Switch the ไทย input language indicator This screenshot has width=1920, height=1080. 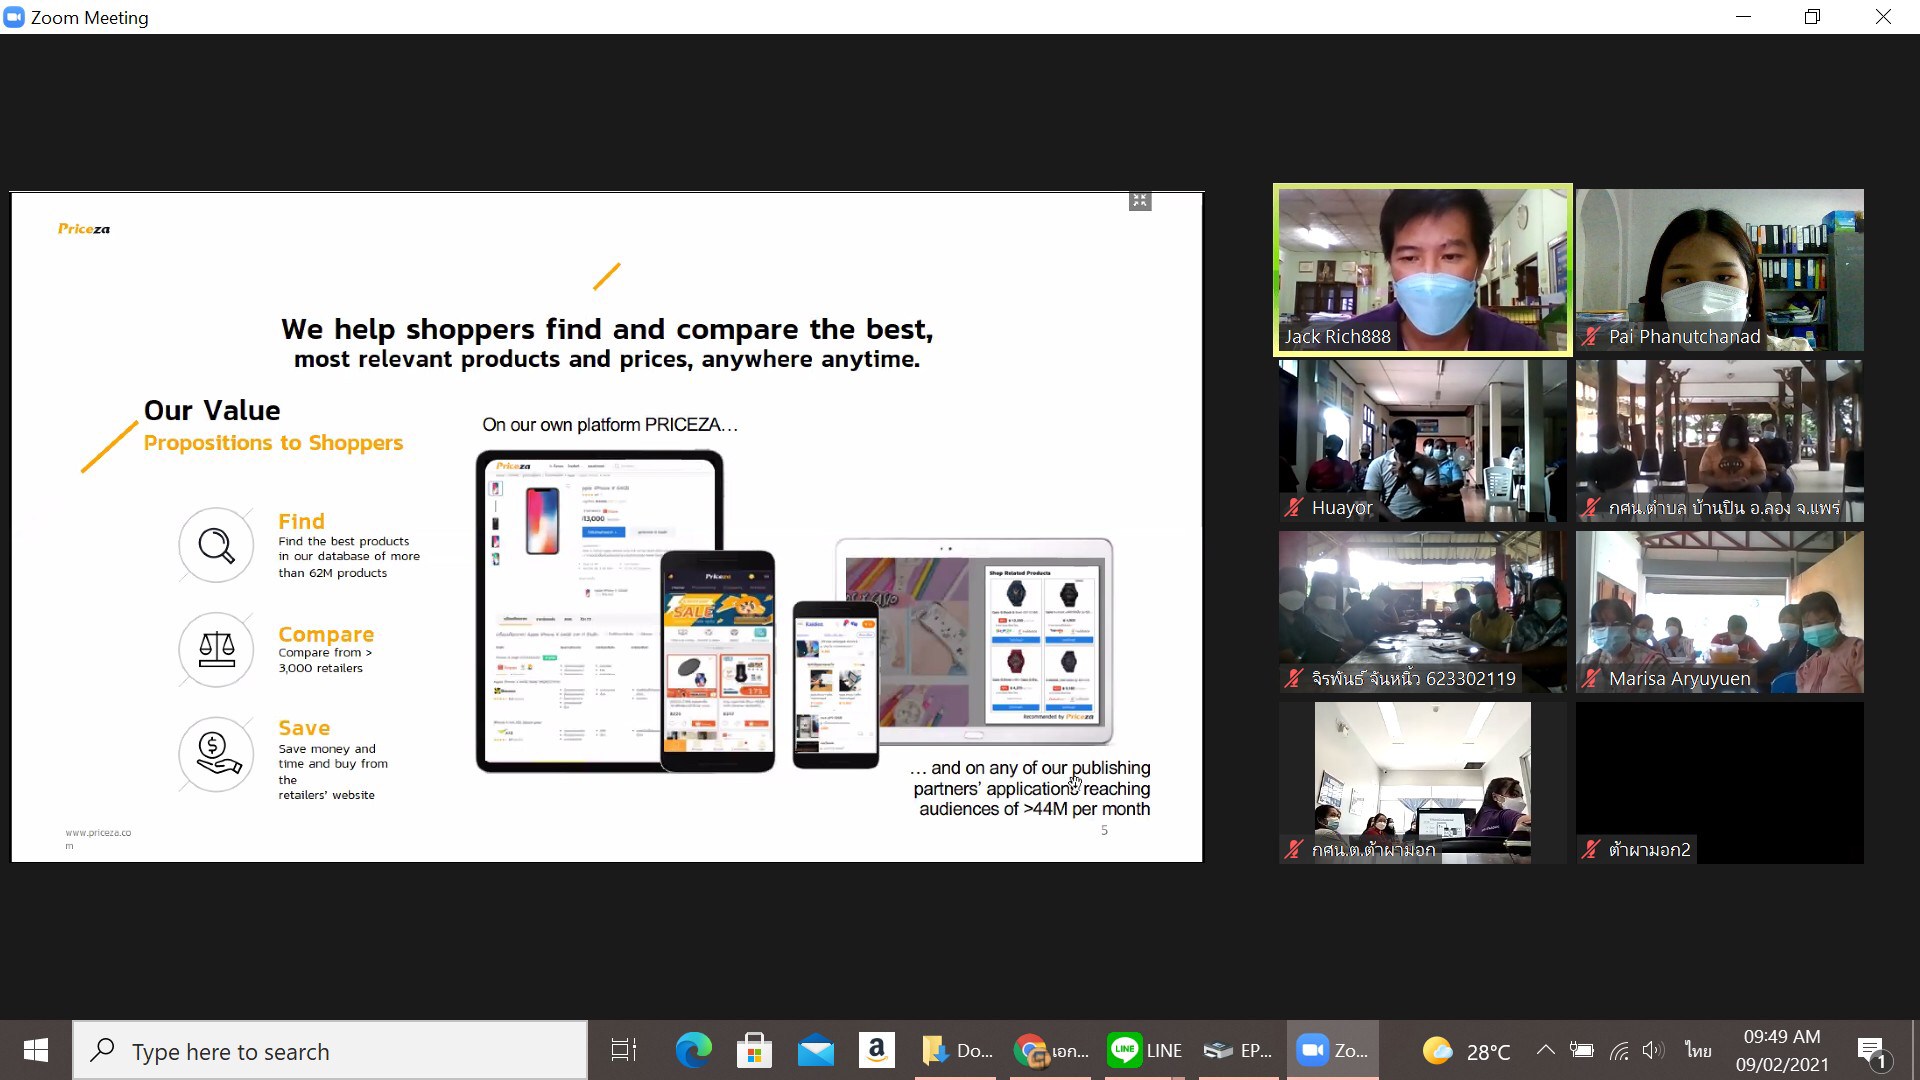(x=1697, y=1050)
